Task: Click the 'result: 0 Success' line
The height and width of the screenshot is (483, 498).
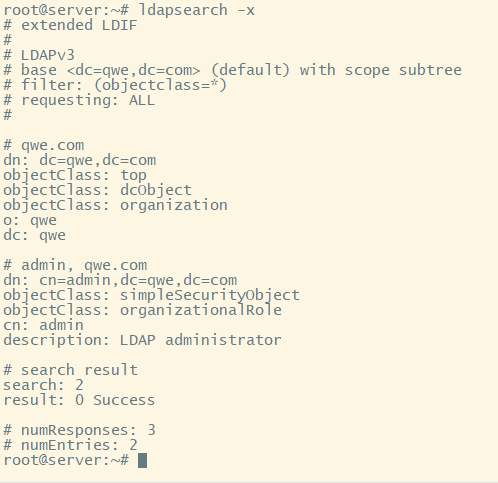Action: tap(79, 400)
